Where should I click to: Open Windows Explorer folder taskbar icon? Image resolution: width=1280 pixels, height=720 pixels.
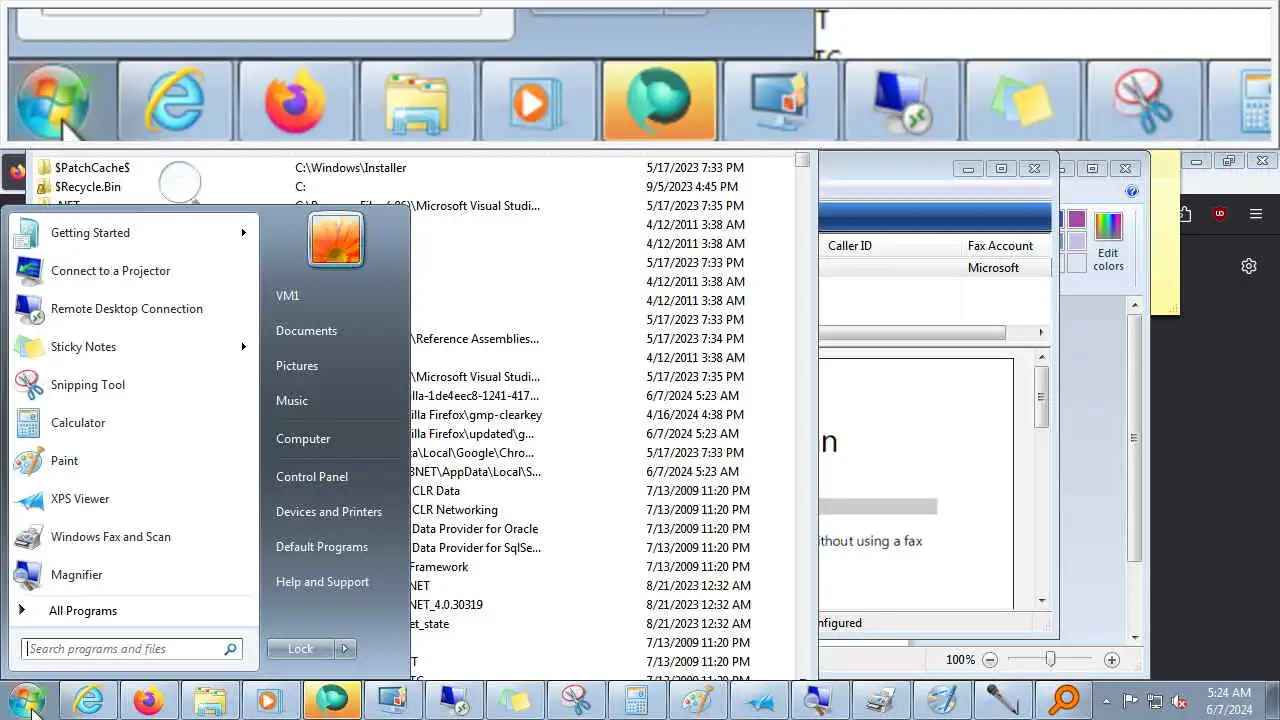tap(210, 701)
